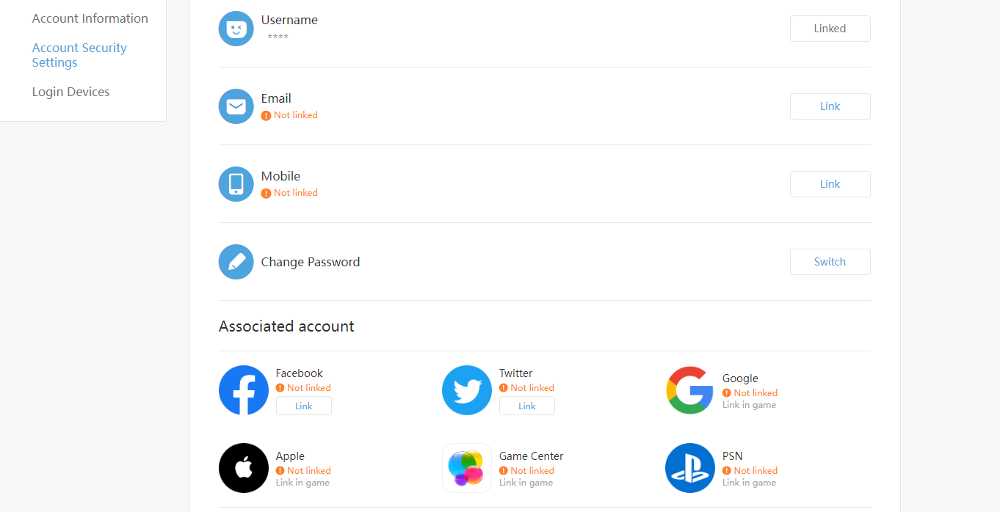This screenshot has height=512, width=1000.
Task: Click the Username smiley face icon
Action: click(x=236, y=29)
